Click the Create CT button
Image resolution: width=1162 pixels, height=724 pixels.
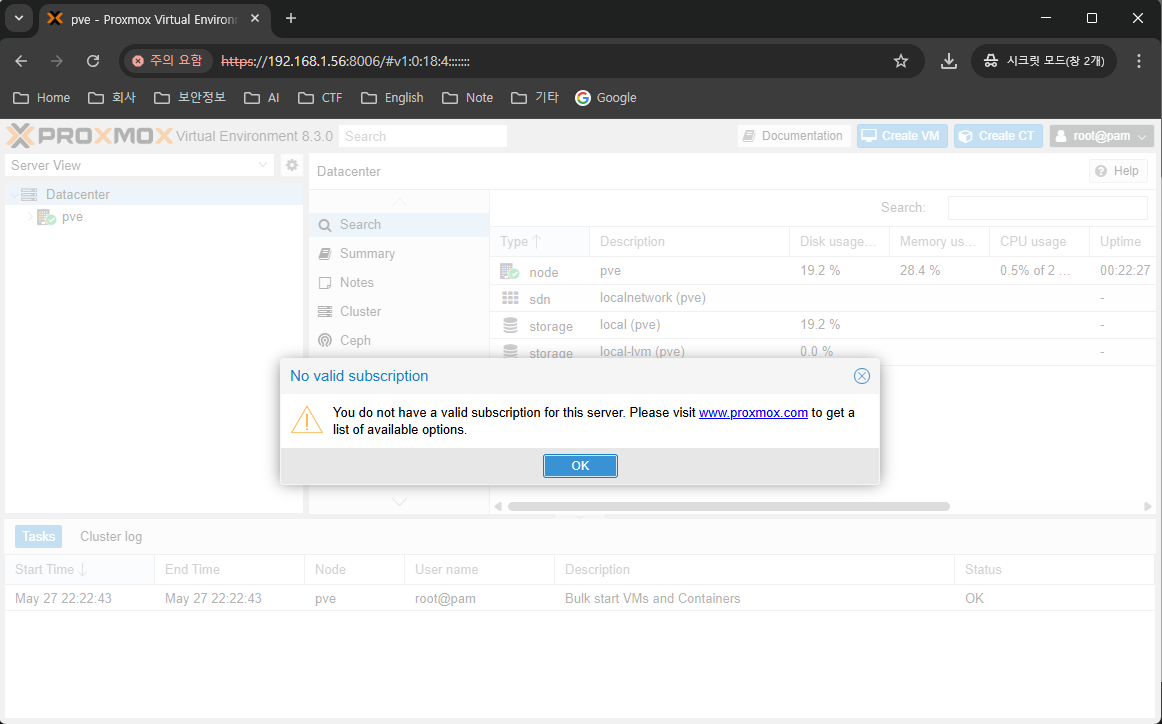[998, 136]
